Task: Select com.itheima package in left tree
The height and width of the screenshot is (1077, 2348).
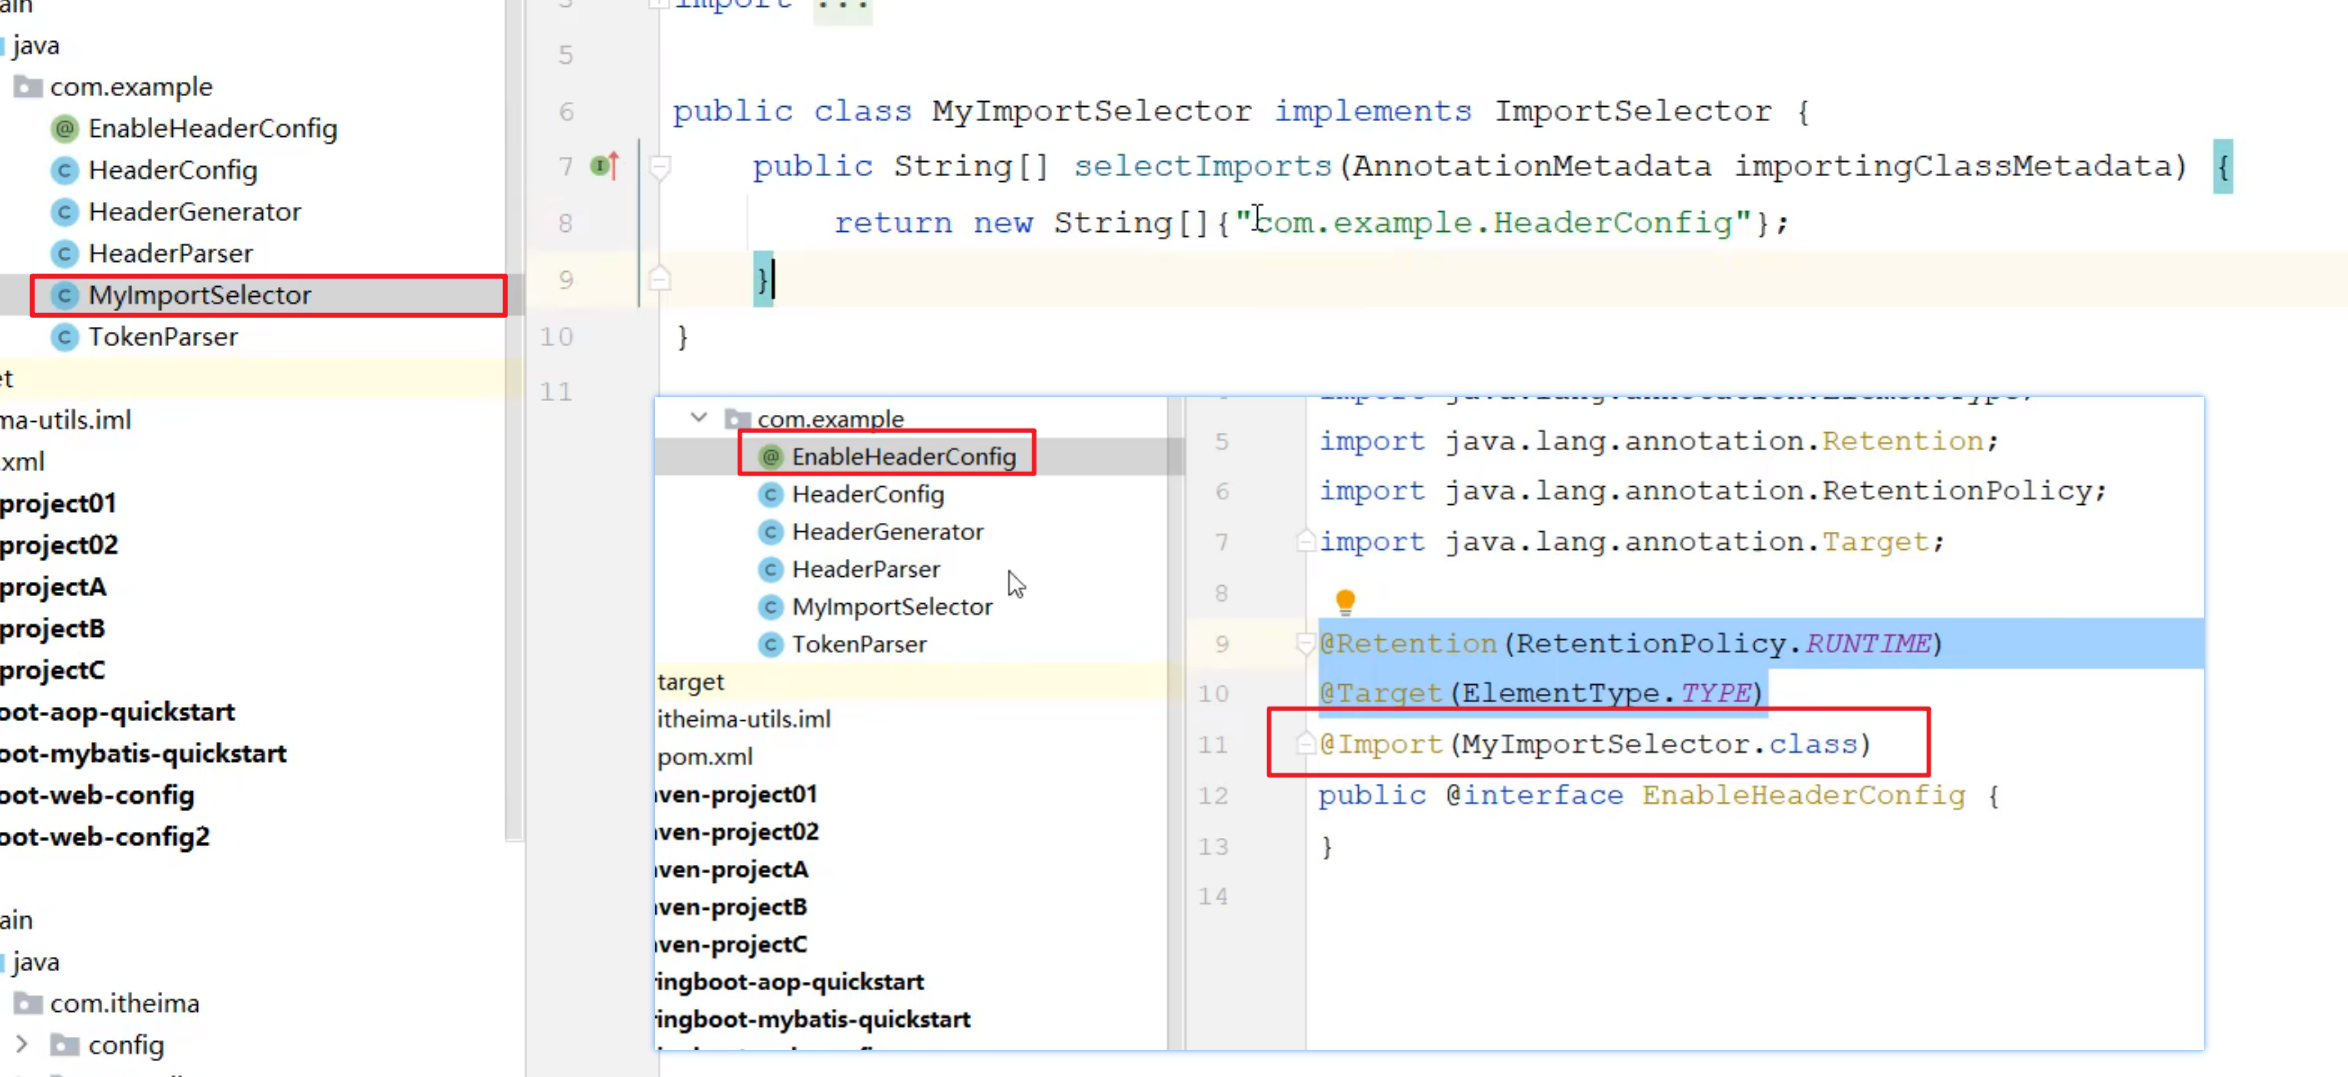Action: [x=125, y=1003]
